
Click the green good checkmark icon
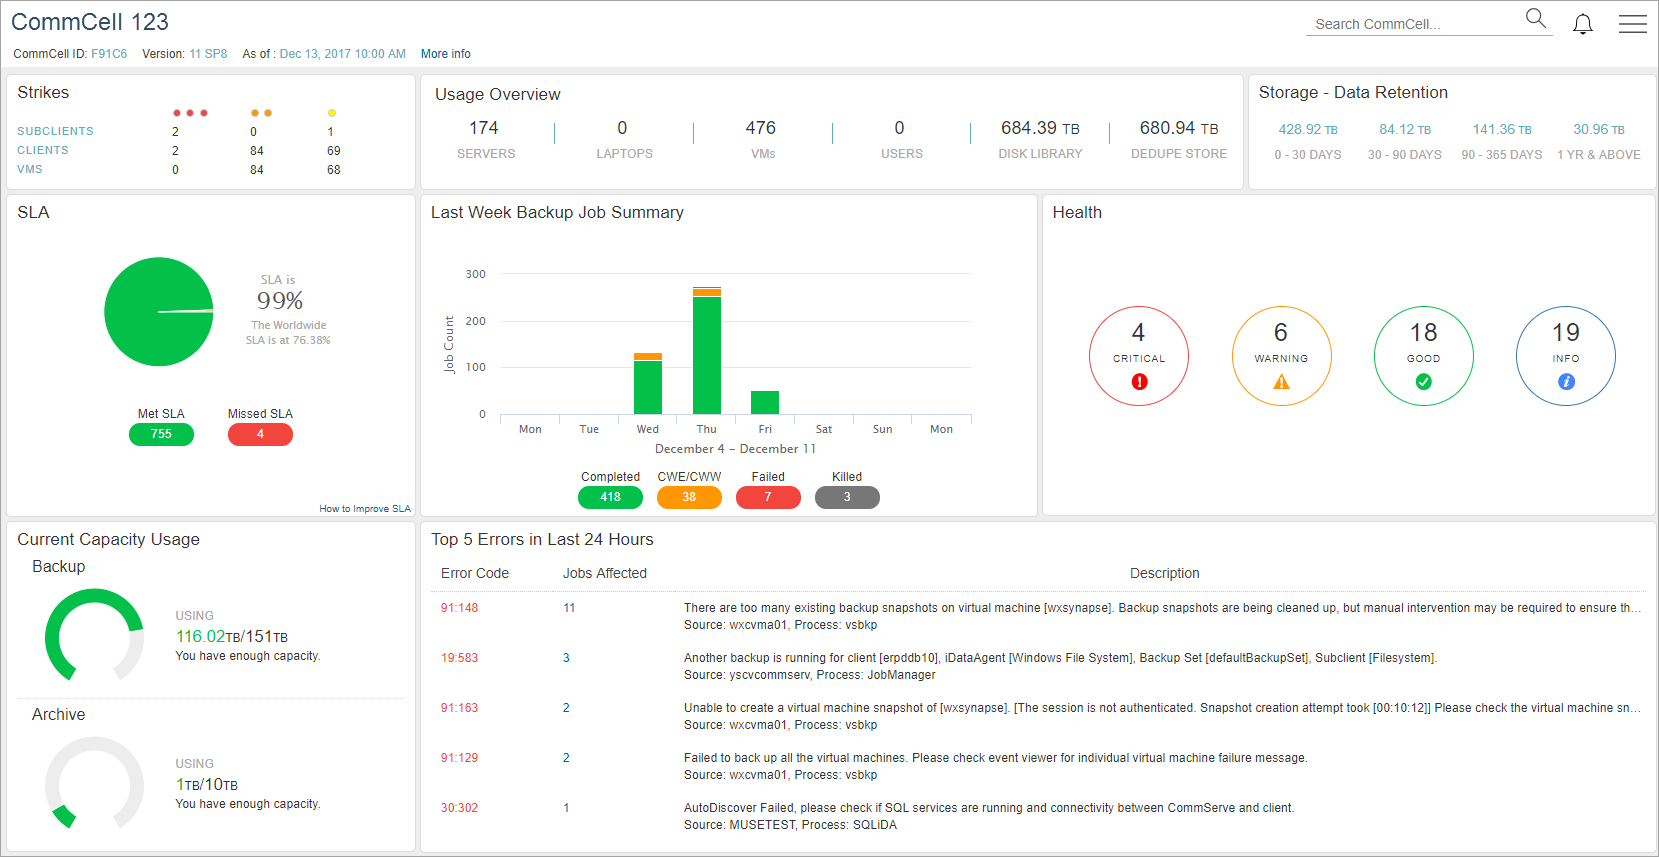point(1423,382)
